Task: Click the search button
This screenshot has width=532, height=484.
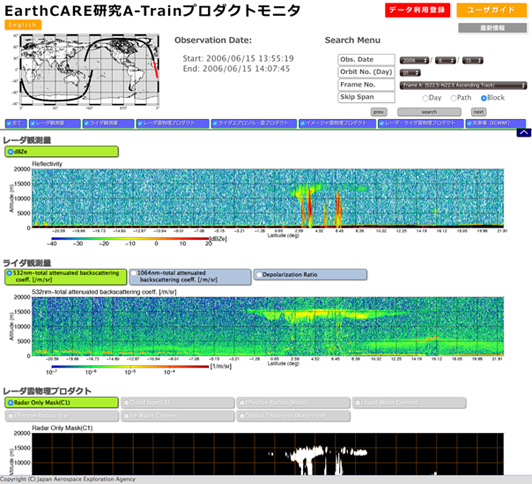Action: 429,112
